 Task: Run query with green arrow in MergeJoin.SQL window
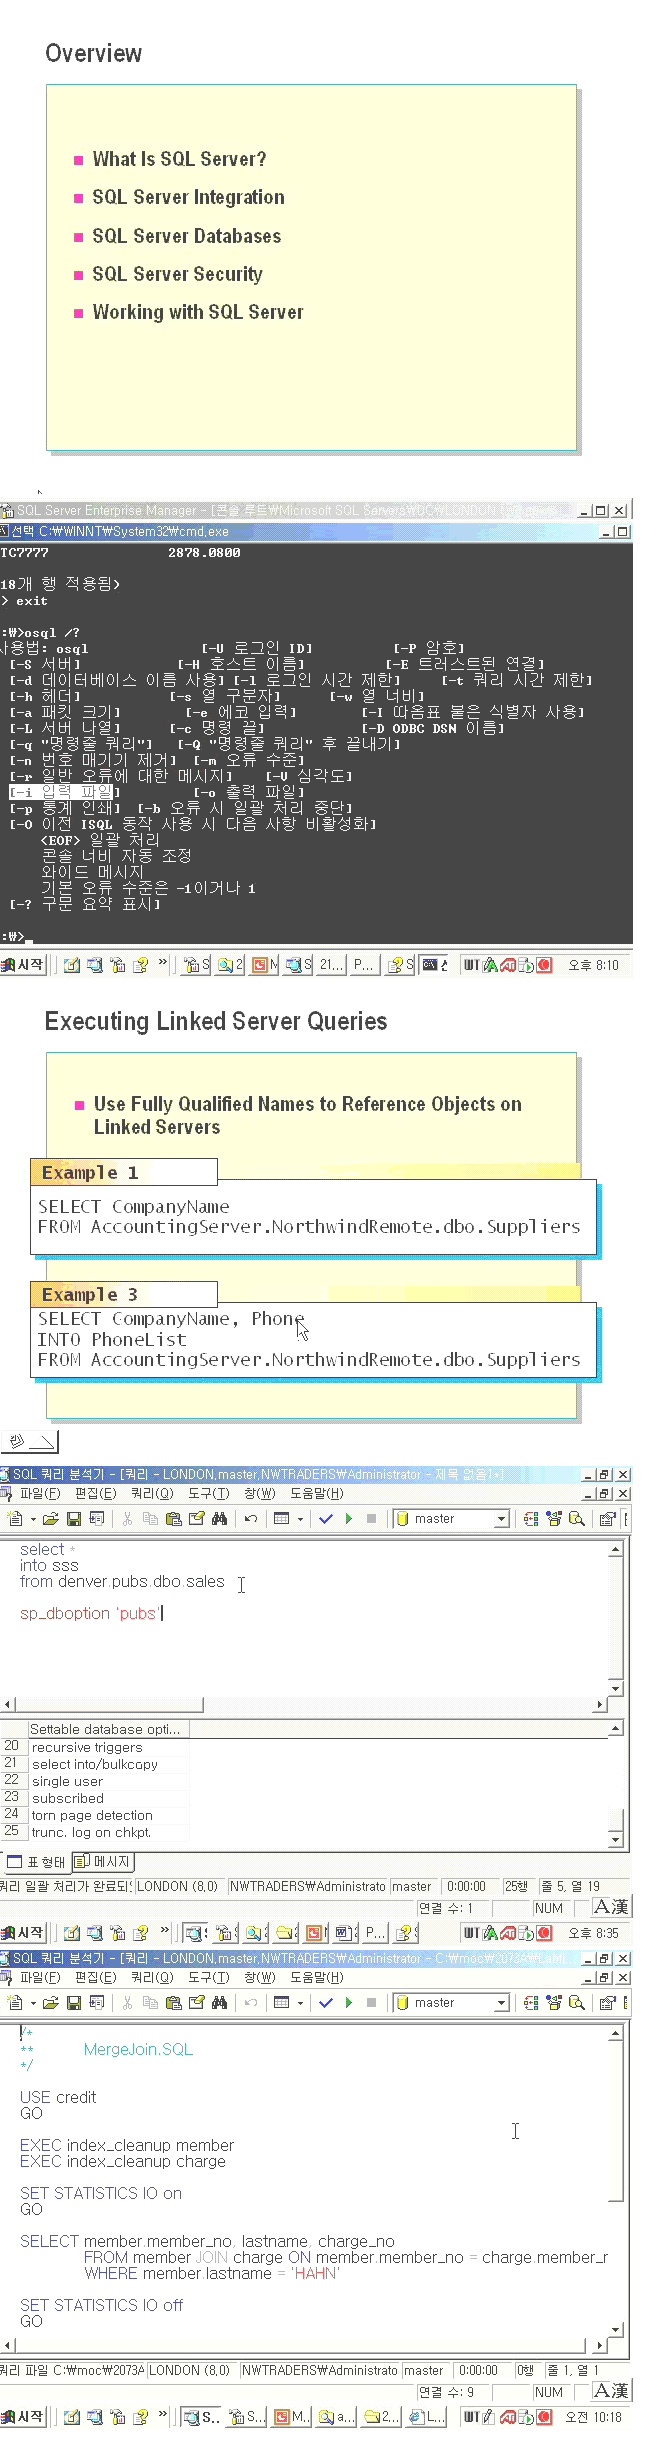[x=349, y=2003]
